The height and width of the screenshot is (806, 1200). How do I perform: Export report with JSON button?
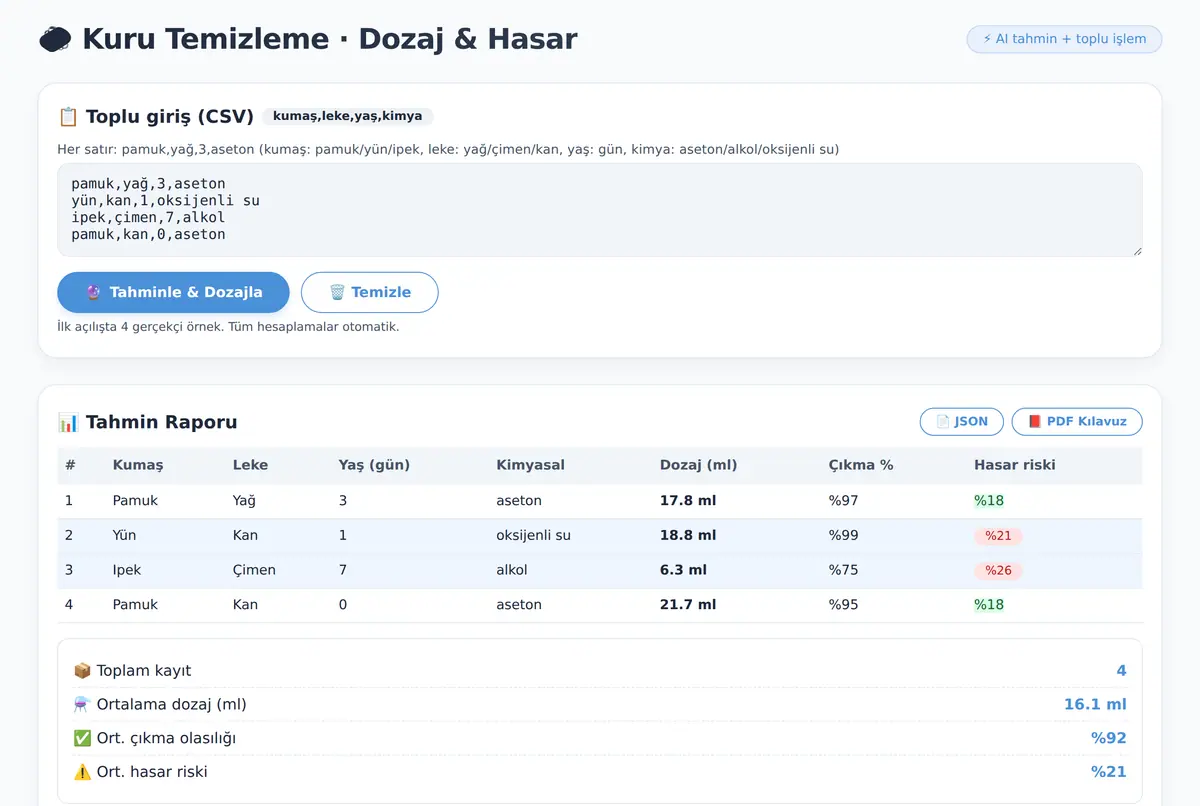(x=961, y=421)
